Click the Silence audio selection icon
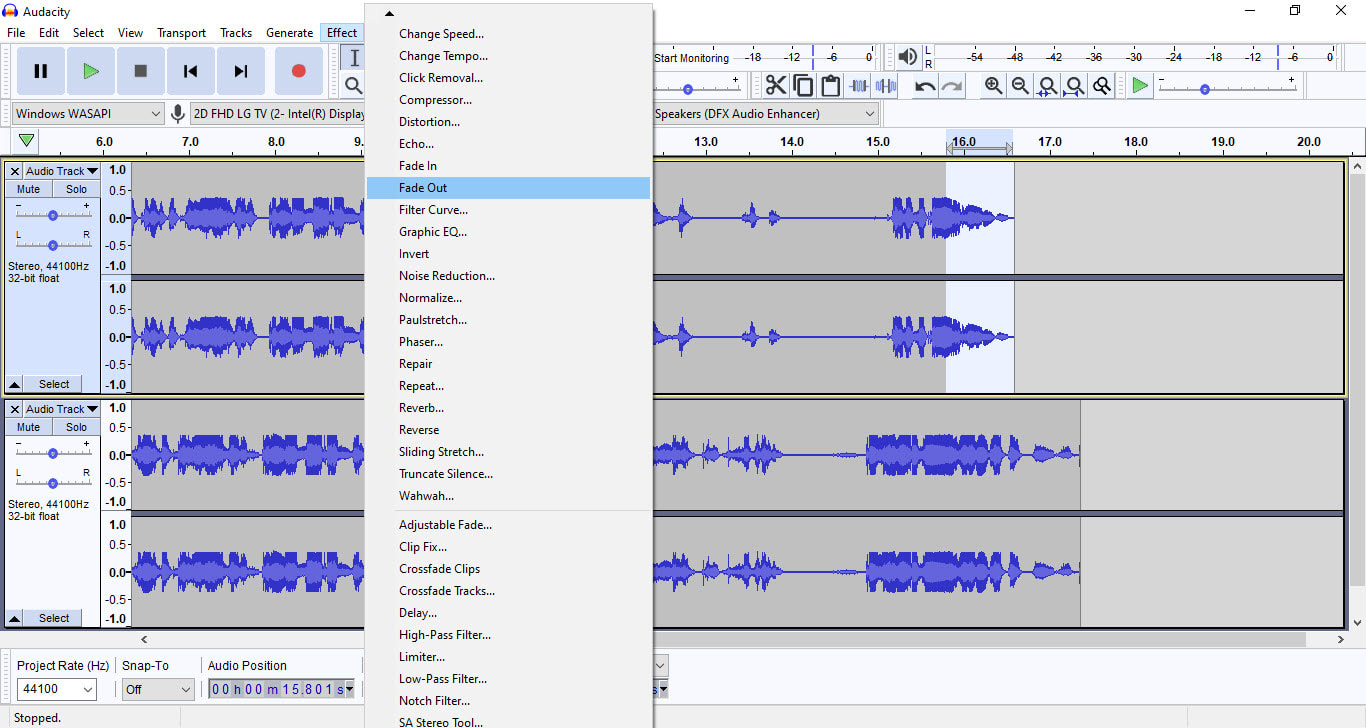 click(x=885, y=85)
